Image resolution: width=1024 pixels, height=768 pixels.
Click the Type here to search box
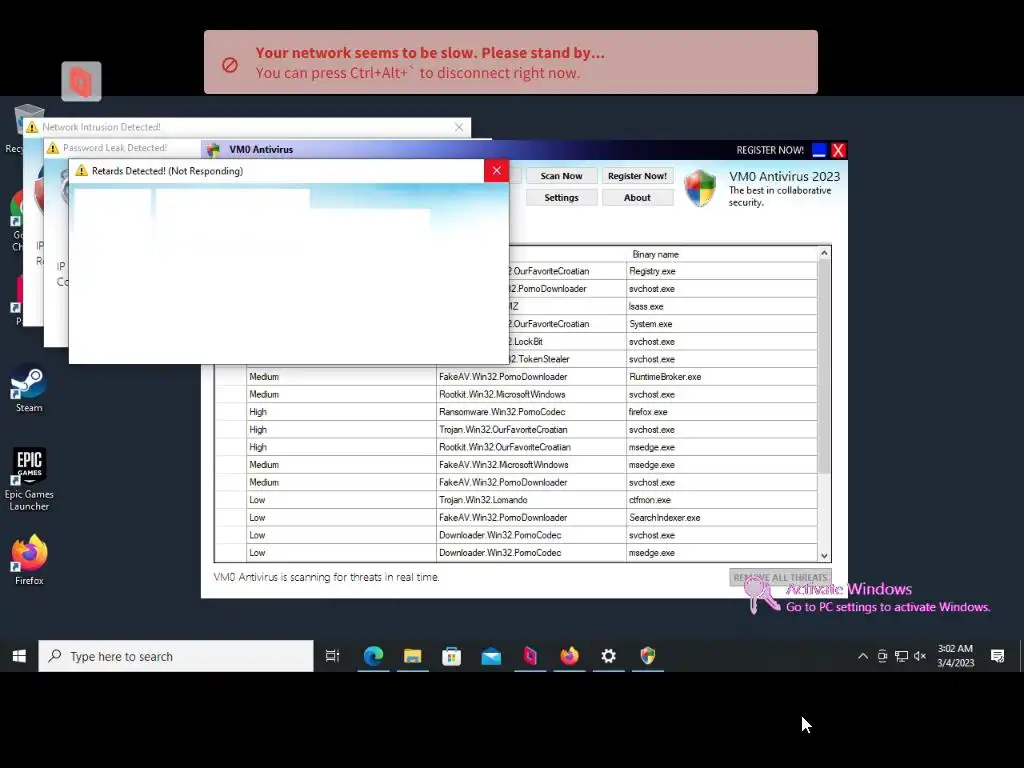click(x=176, y=656)
